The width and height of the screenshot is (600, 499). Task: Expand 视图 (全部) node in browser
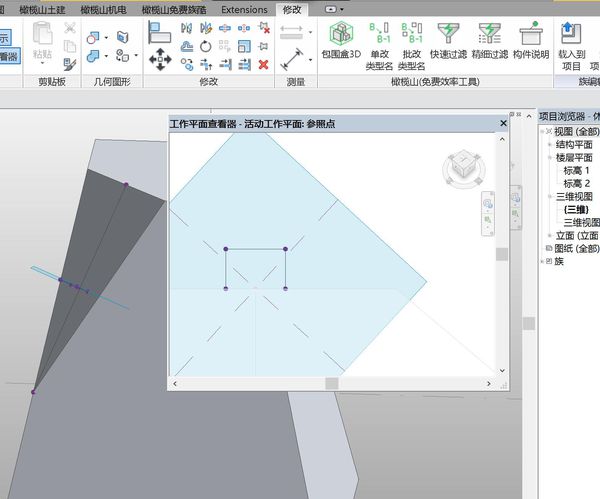pyautogui.click(x=543, y=132)
